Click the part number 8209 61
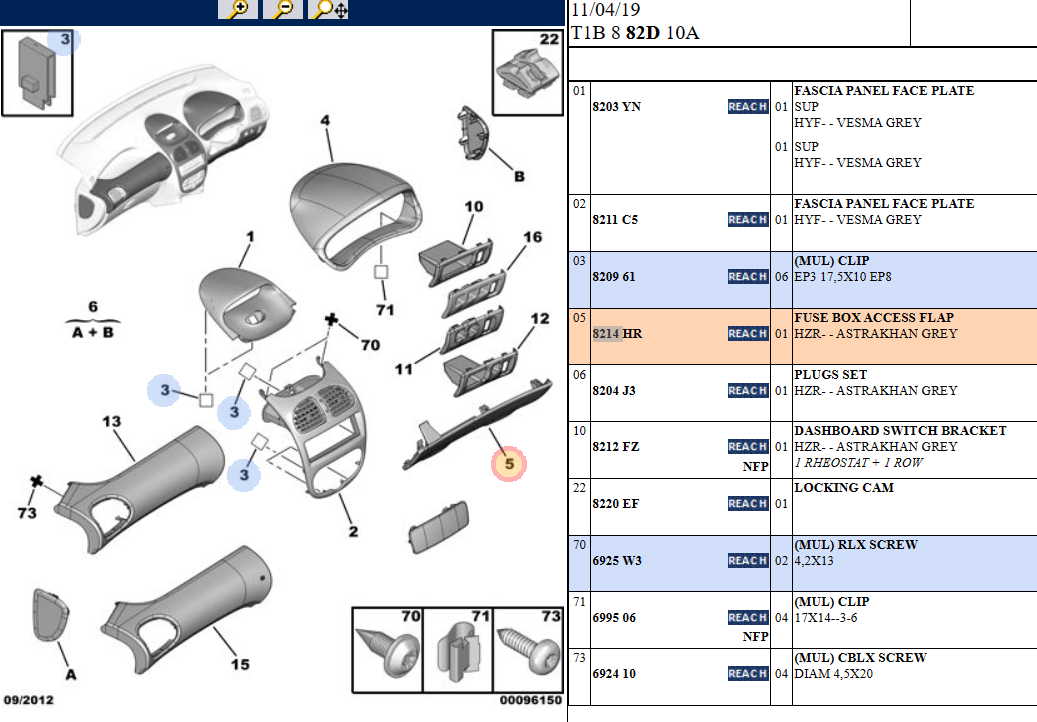 (614, 276)
